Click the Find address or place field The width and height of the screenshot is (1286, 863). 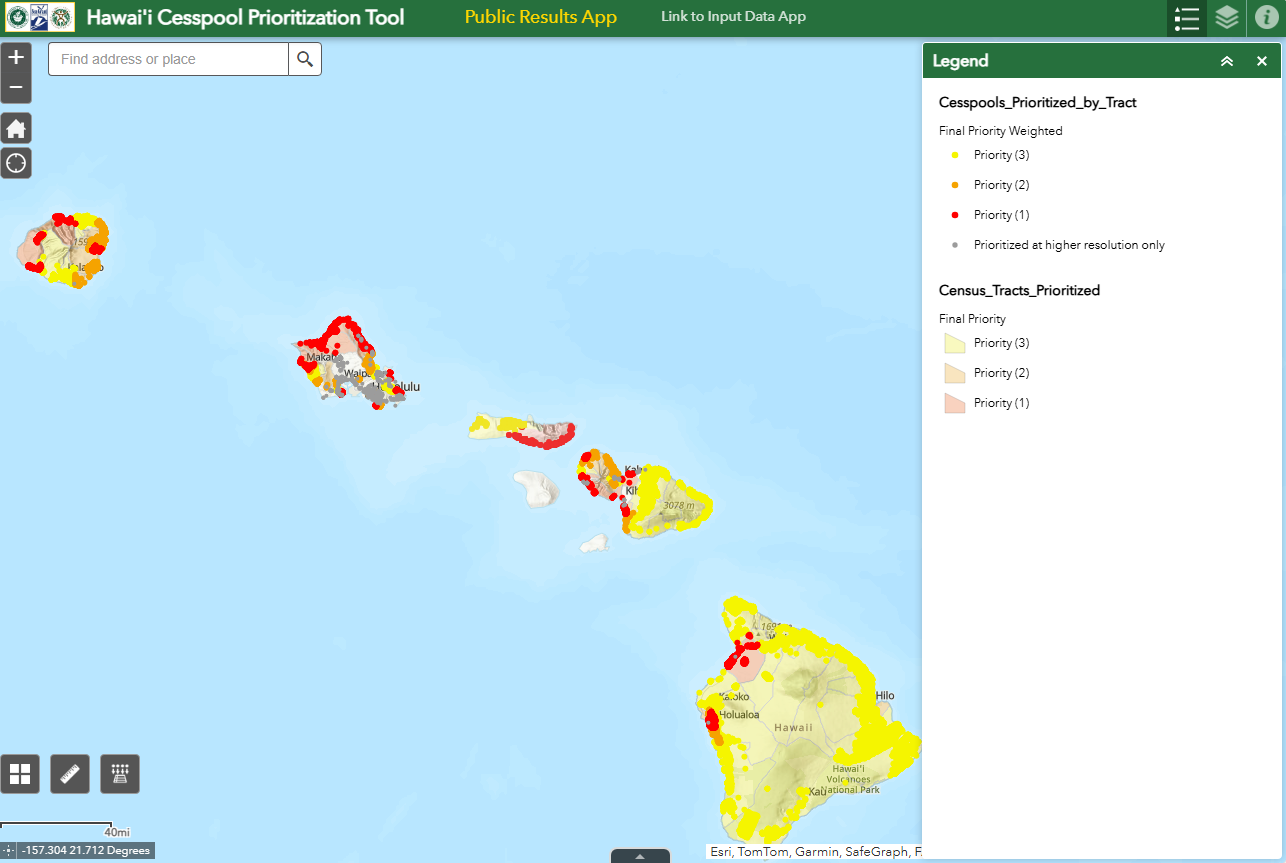(169, 59)
